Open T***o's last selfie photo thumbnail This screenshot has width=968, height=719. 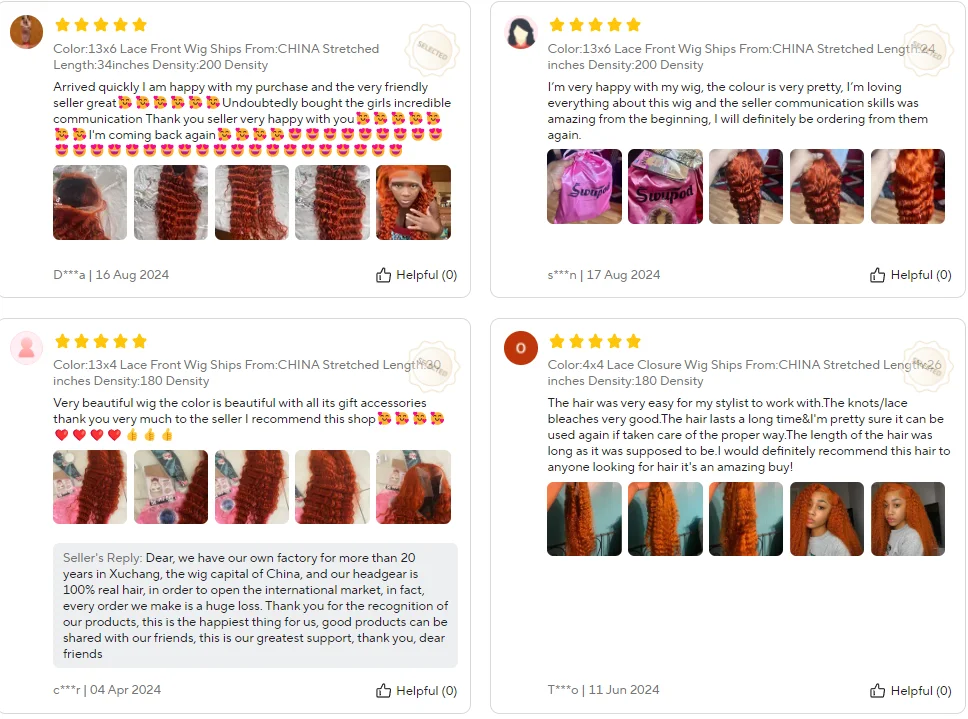pos(908,519)
